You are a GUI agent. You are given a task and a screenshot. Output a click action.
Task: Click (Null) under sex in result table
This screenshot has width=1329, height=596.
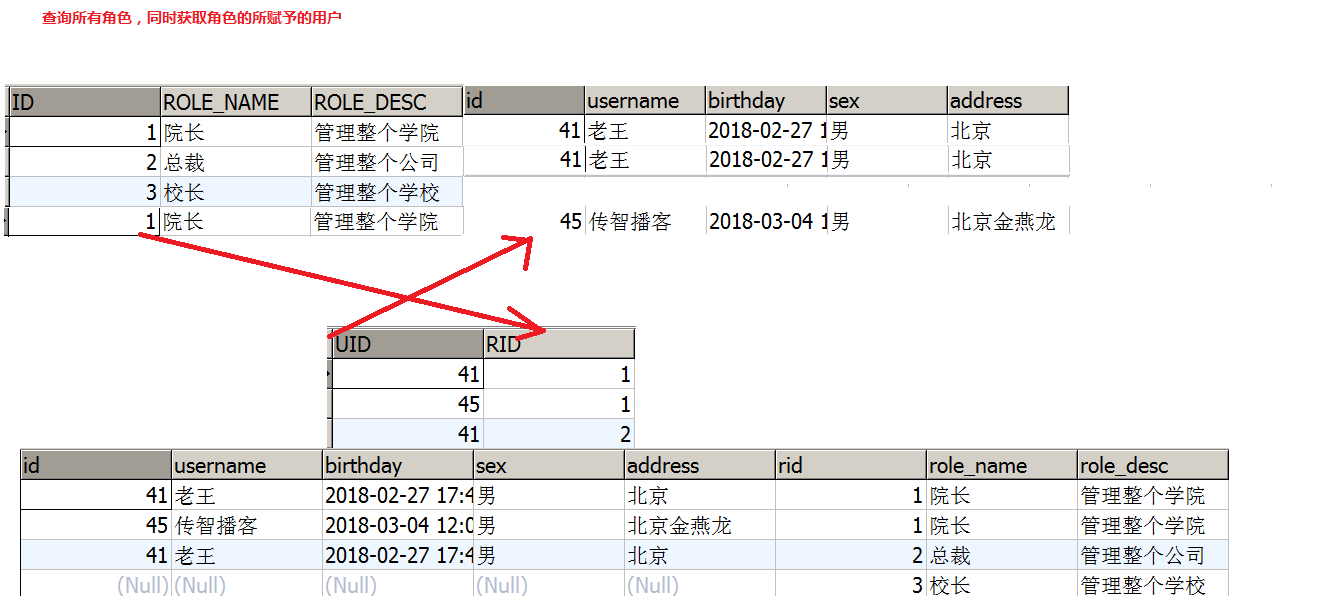click(x=549, y=584)
